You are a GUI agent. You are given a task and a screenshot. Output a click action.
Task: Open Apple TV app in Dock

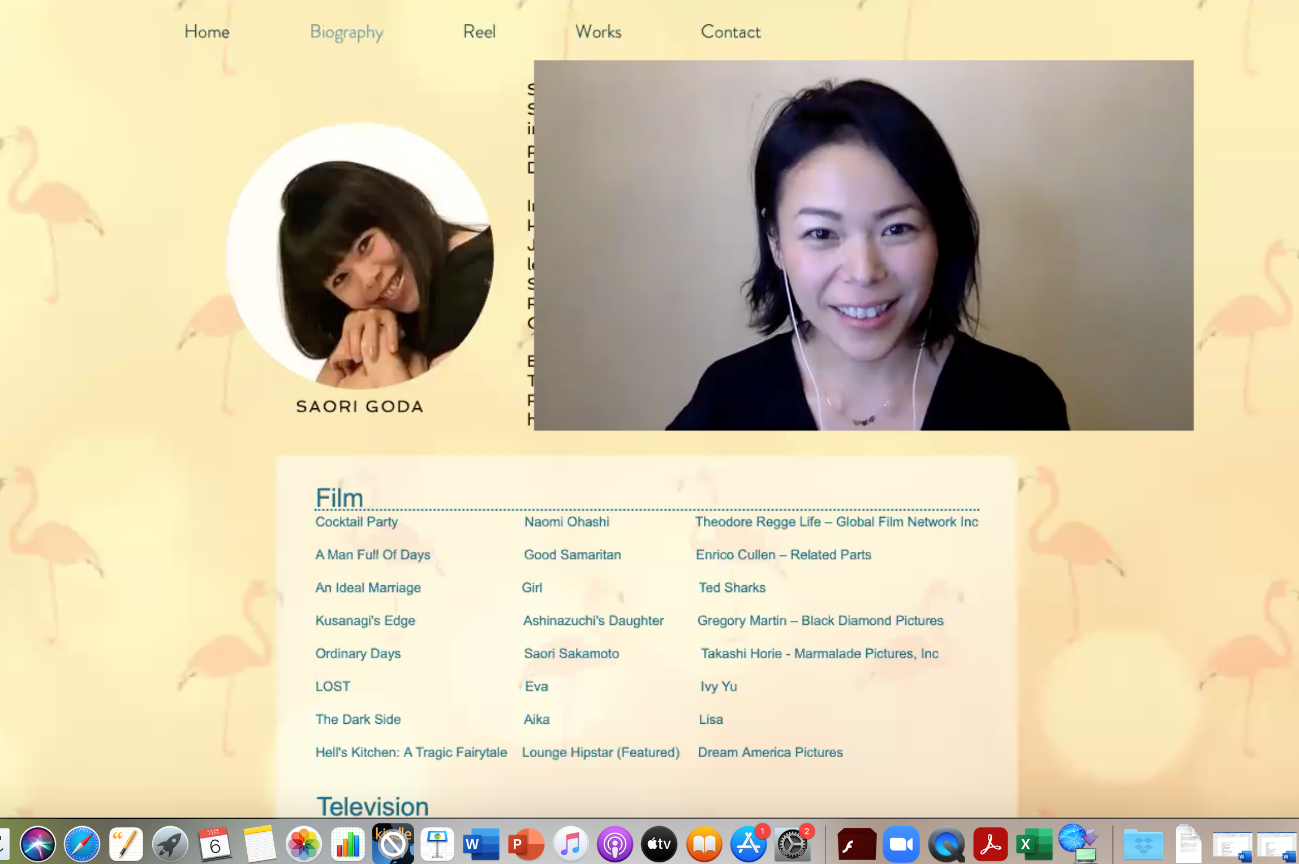(659, 844)
